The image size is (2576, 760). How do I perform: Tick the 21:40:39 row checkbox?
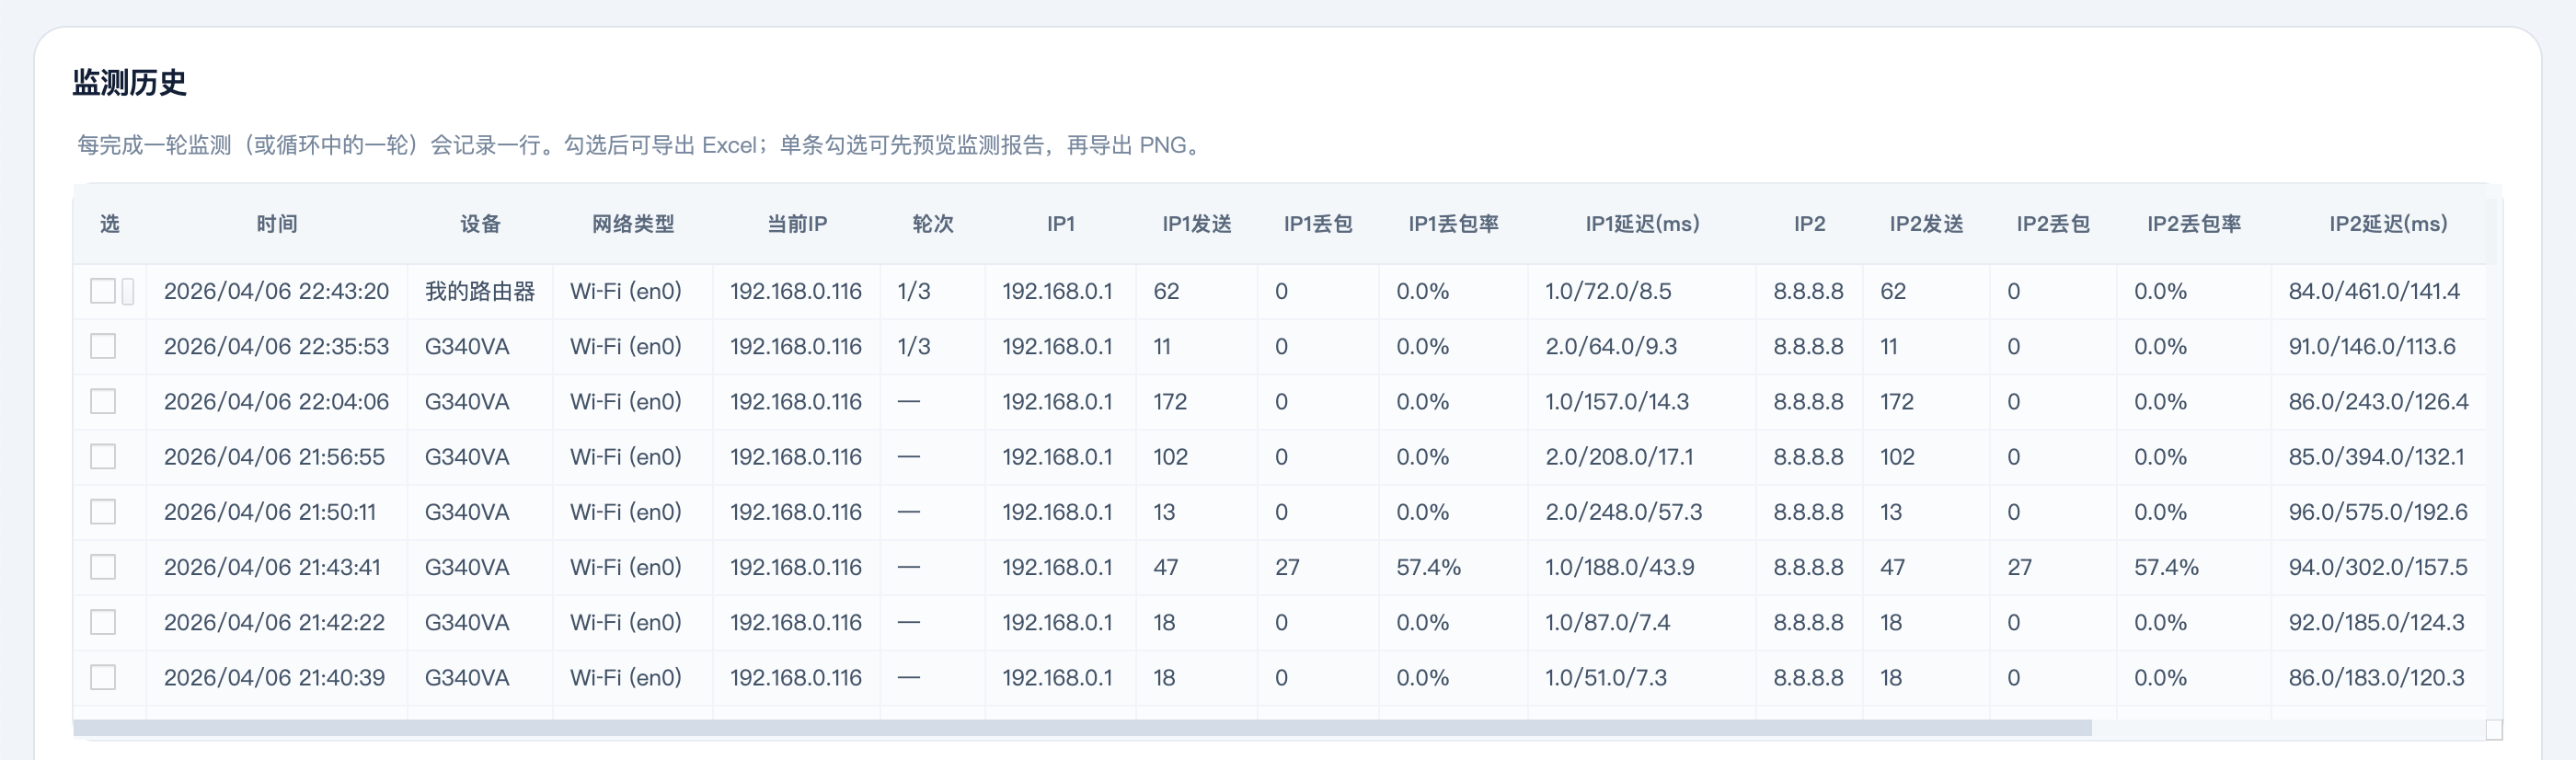point(103,677)
